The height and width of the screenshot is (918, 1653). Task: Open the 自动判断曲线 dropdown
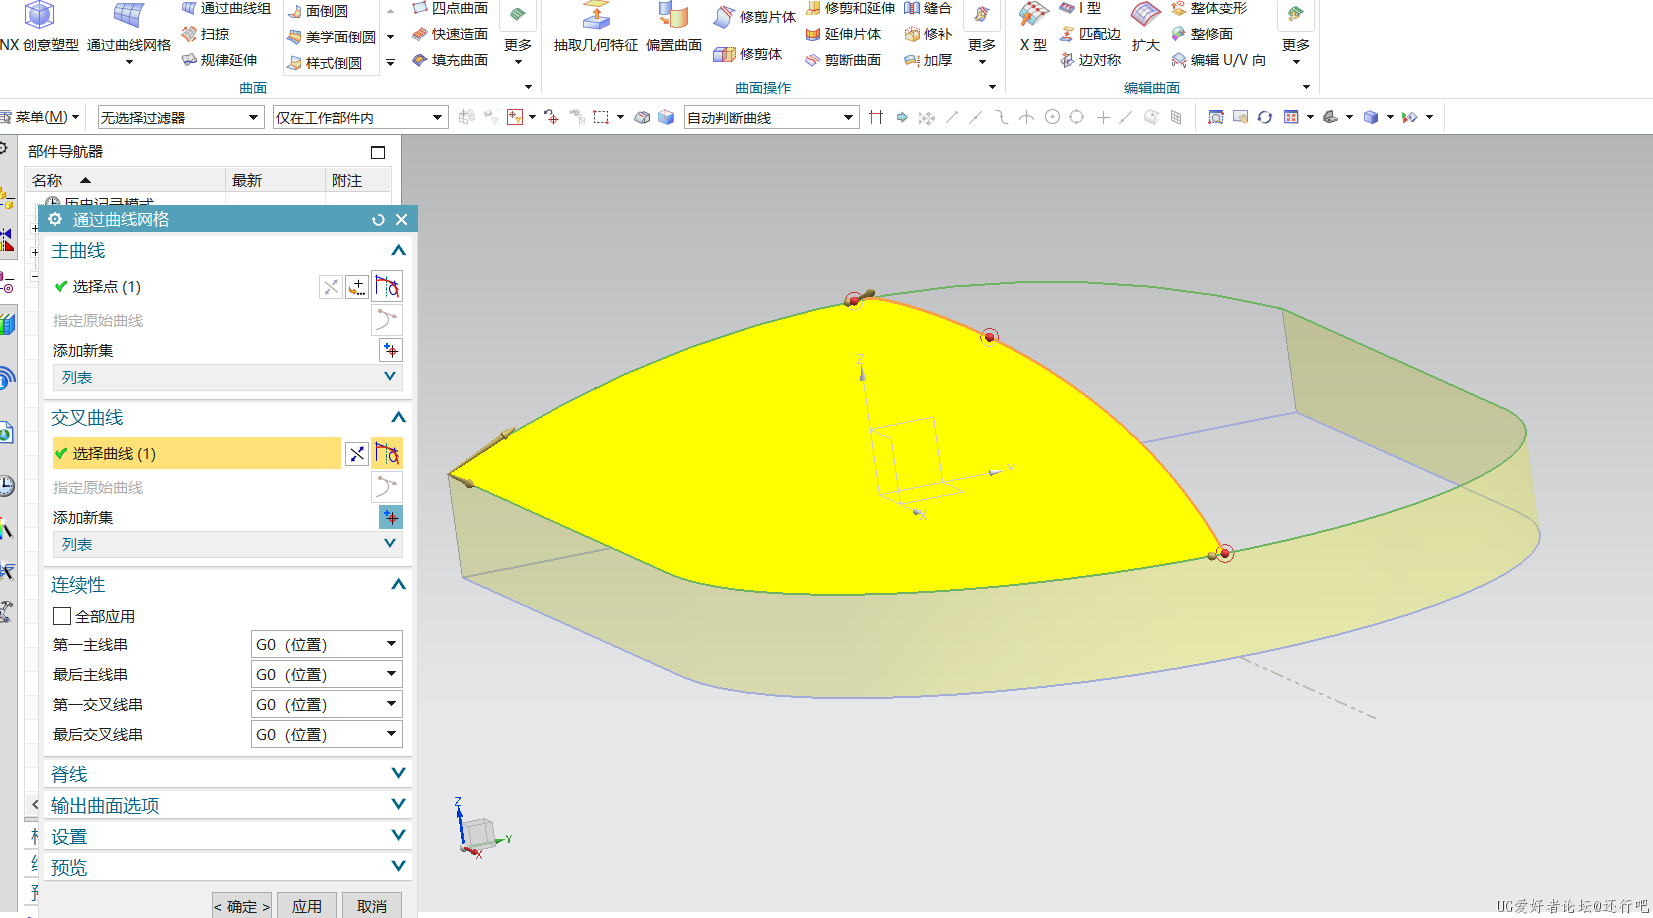click(x=771, y=118)
